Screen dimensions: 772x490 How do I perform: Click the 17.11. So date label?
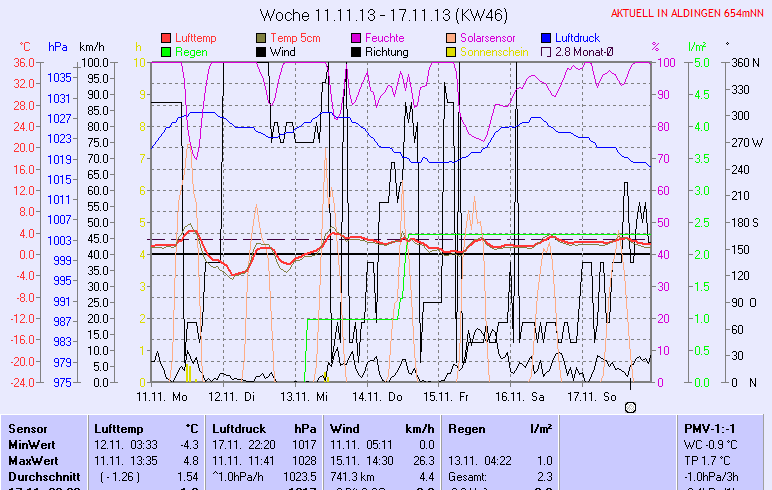click(591, 396)
